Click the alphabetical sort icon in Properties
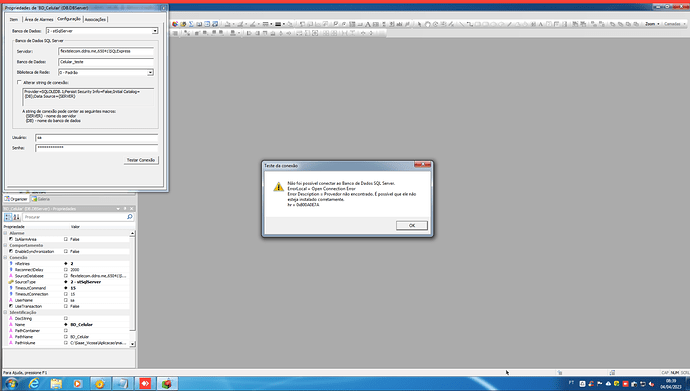This screenshot has width=690, height=391. [x=16, y=217]
